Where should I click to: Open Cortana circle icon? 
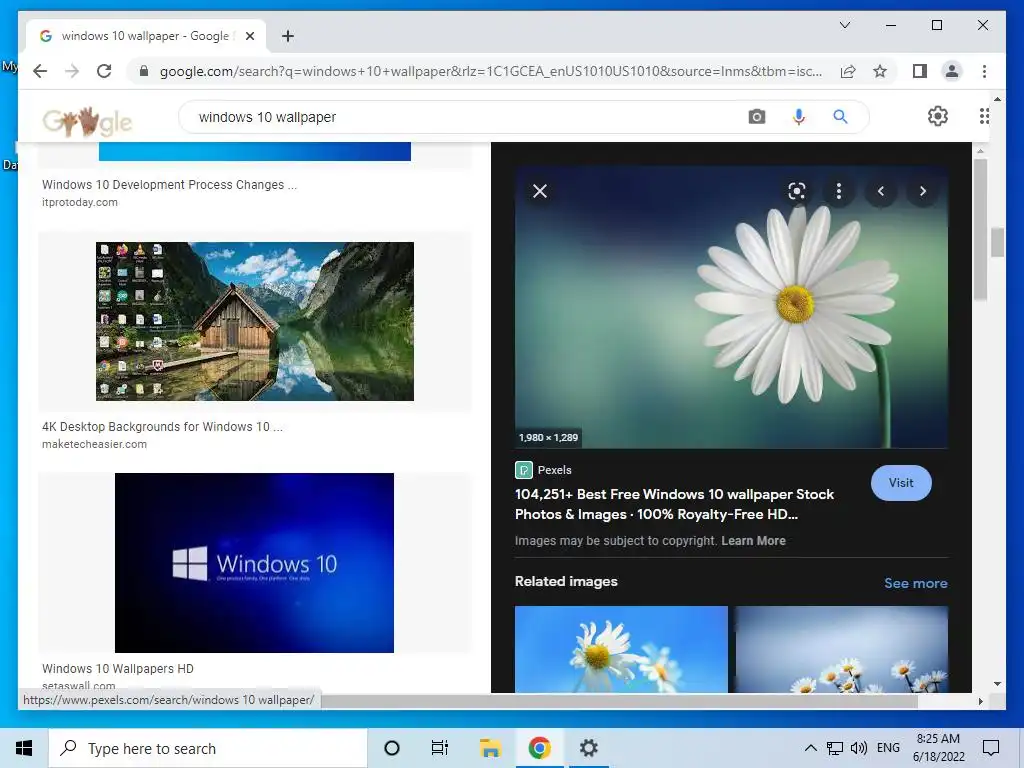392,748
